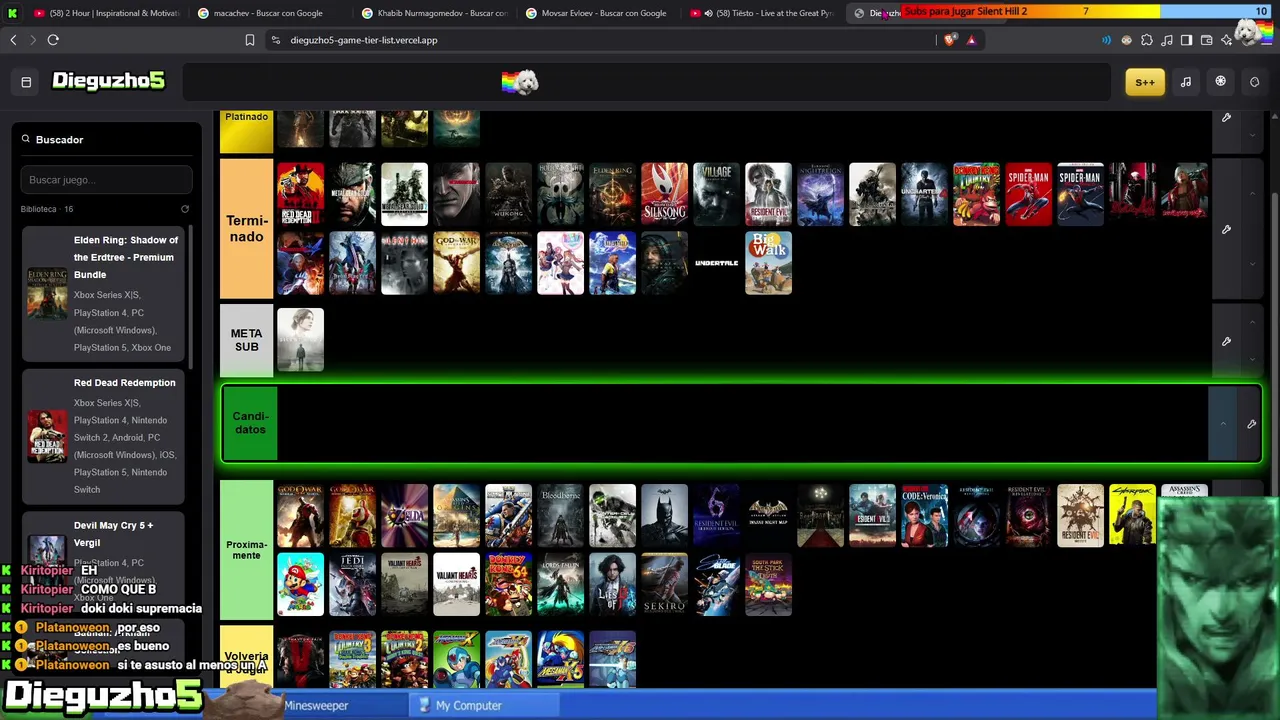Viewport: 1280px width, 720px height.
Task: Switch to the pinned Kick tab
Action: tap(14, 13)
